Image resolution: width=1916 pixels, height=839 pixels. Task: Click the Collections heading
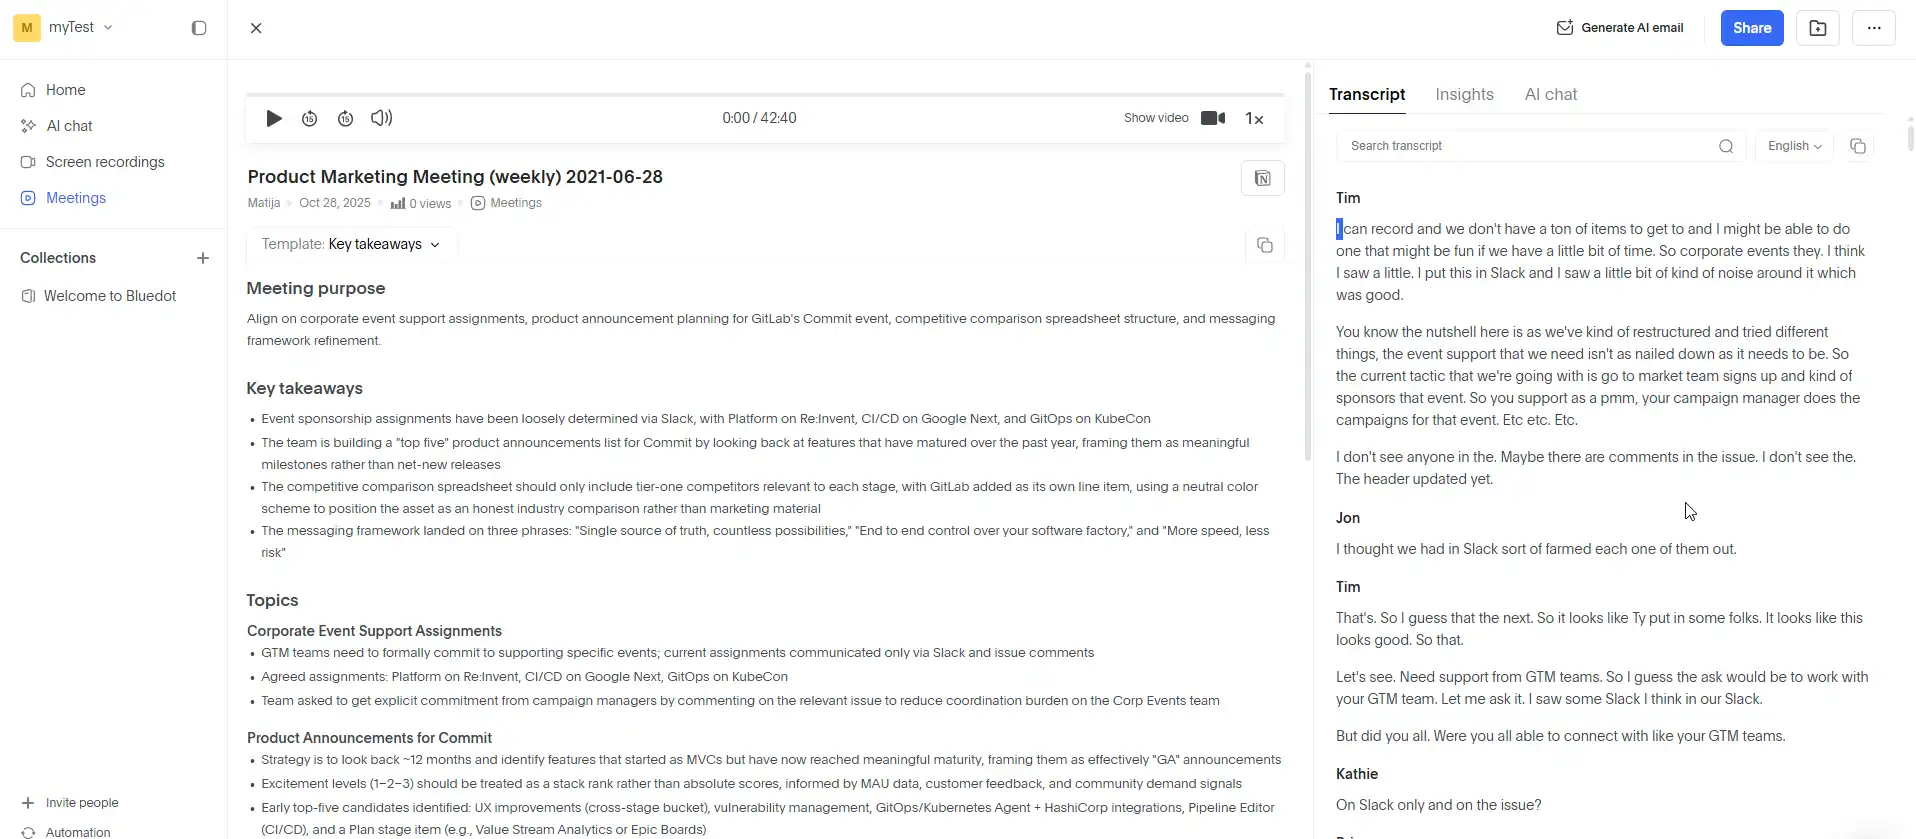(x=58, y=258)
